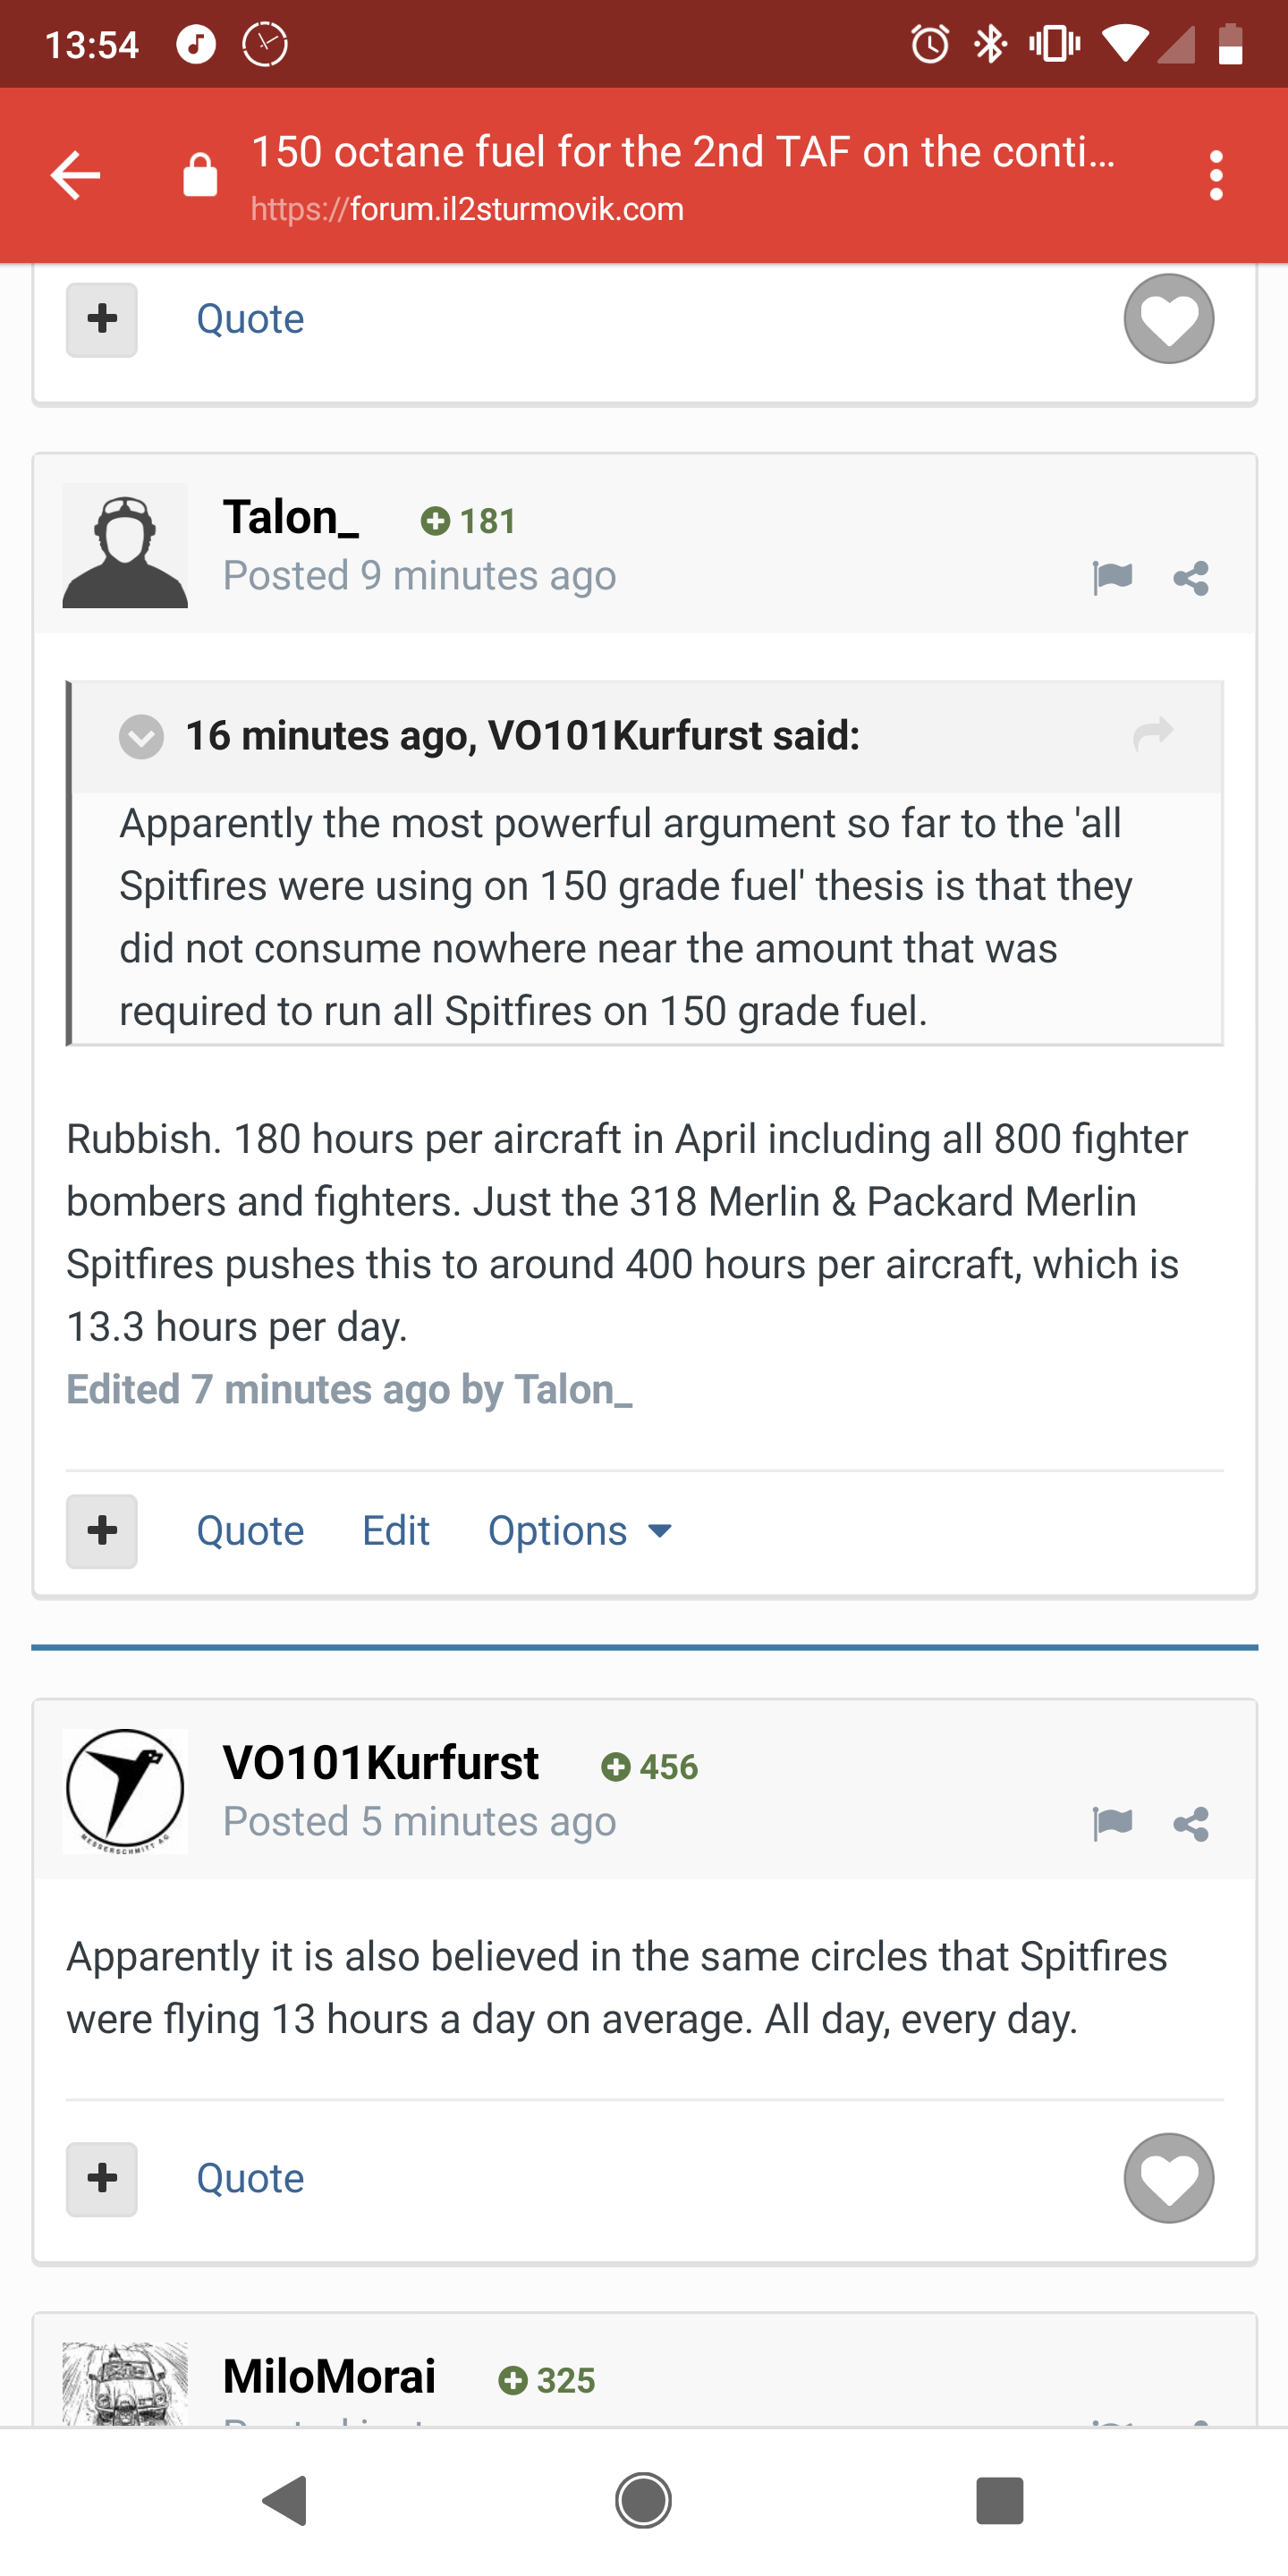This screenshot has height=2576, width=1288.
Task: Tap the back arrow in browser header
Action: pos(76,176)
